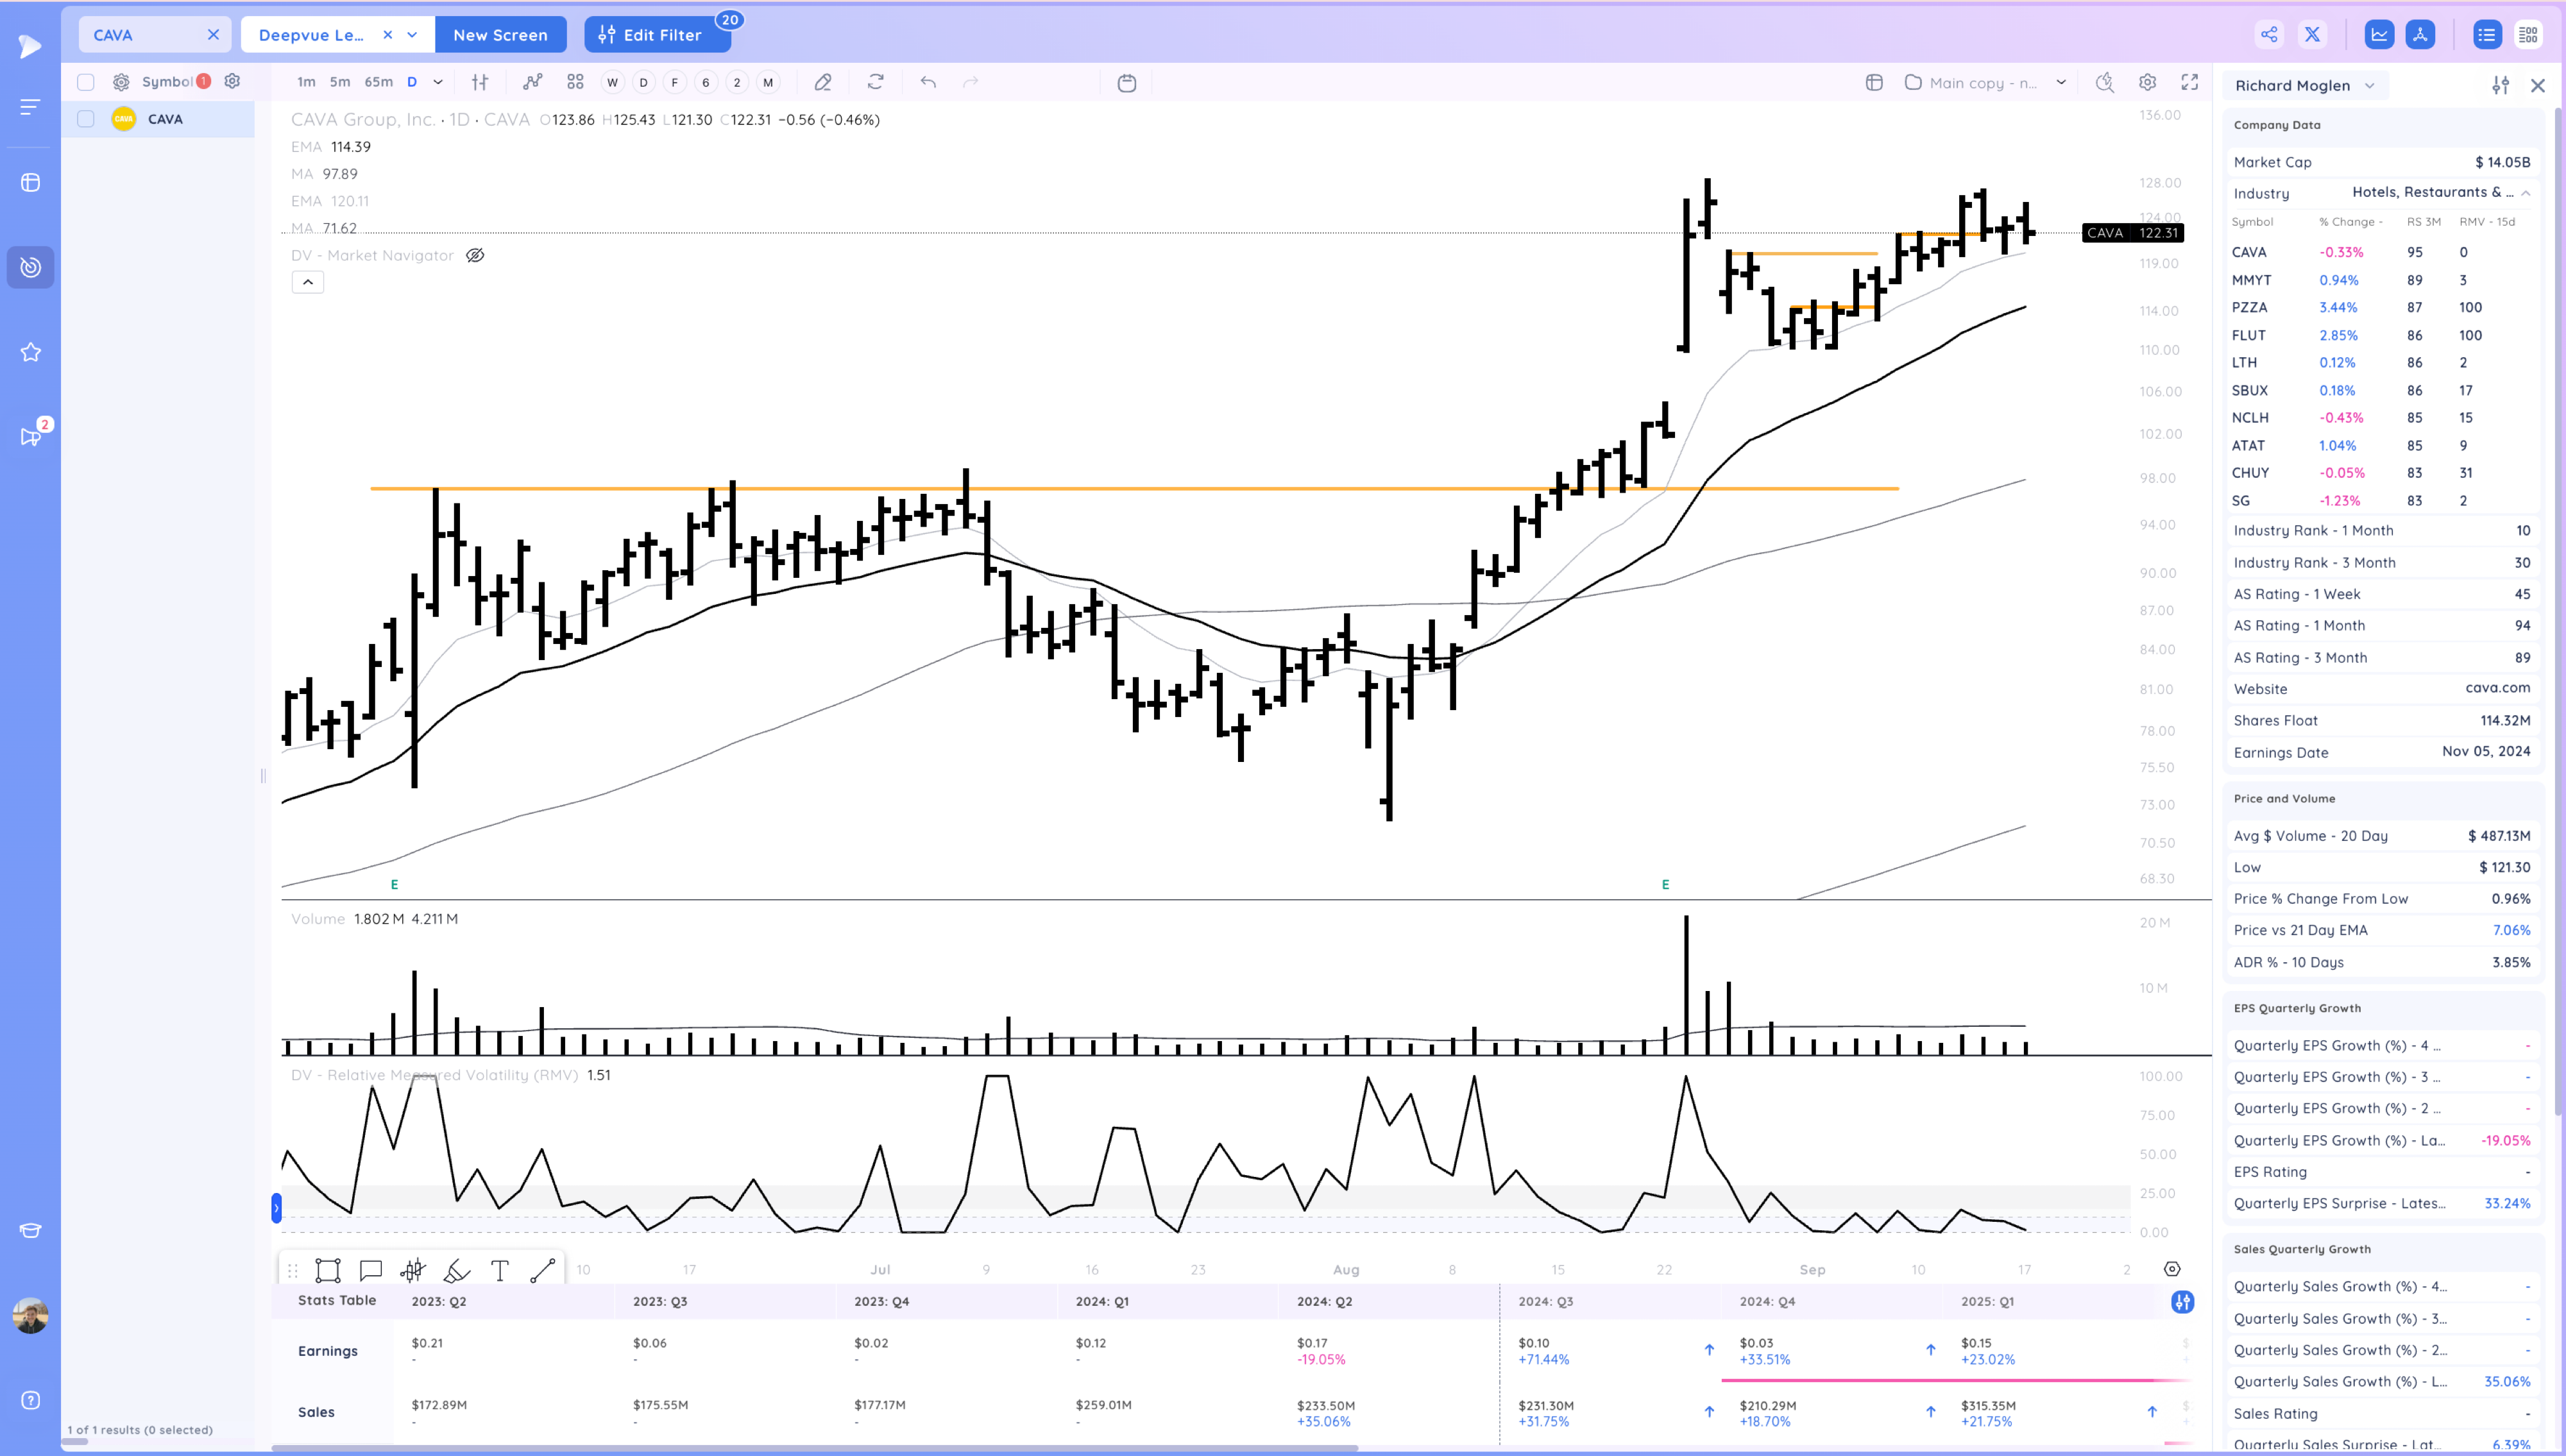Open the indicators icon in chart toolbar
Viewport: 2566px width, 1456px height.
click(x=532, y=82)
